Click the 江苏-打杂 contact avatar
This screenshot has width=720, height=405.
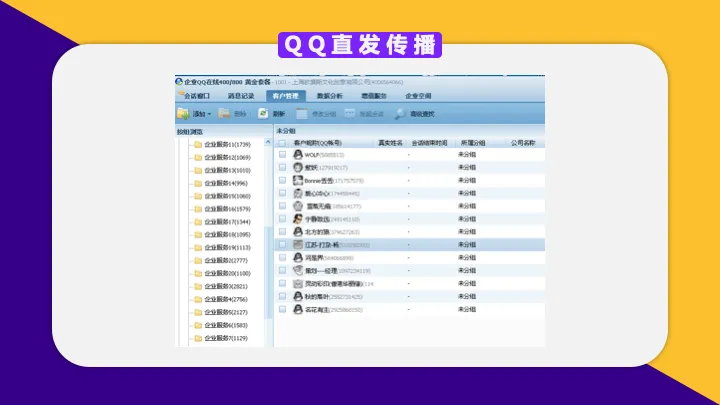click(x=298, y=245)
